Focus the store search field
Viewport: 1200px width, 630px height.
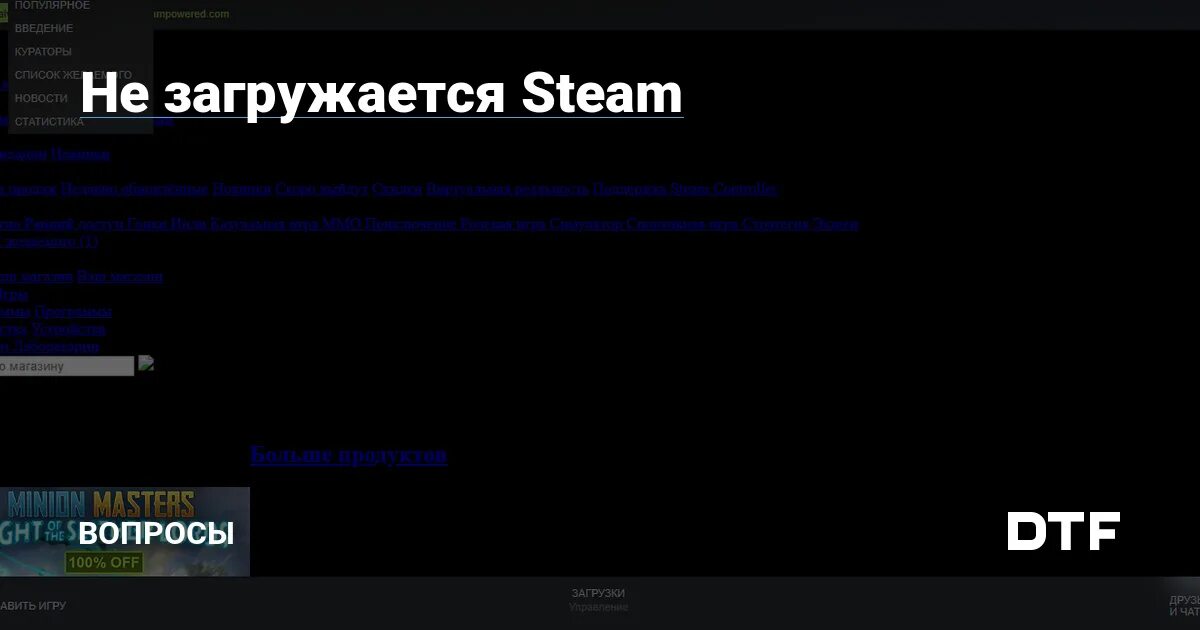(x=66, y=367)
